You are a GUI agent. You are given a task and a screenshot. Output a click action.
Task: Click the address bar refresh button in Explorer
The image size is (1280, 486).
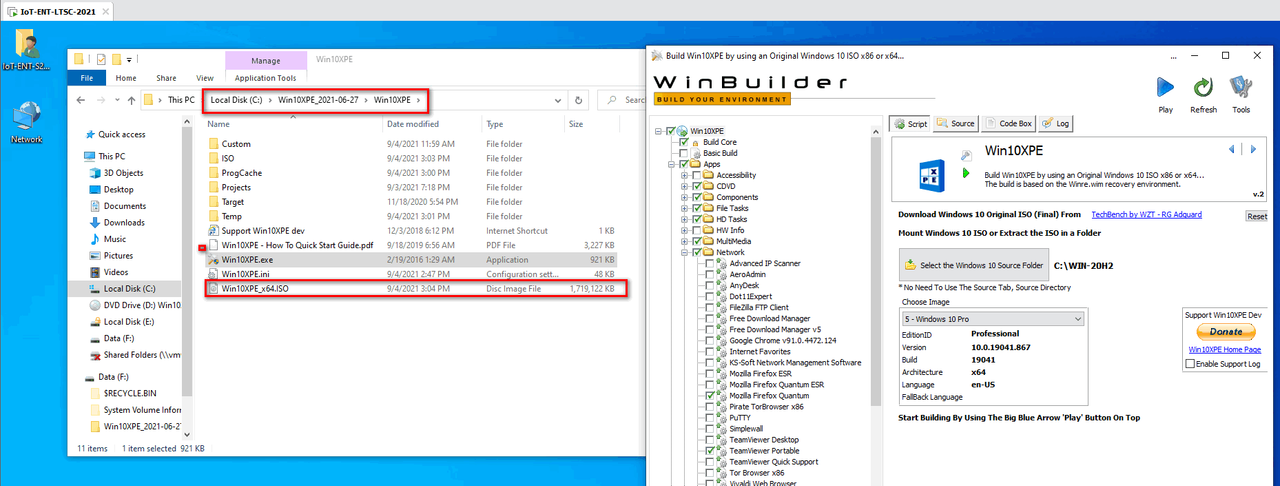(578, 100)
